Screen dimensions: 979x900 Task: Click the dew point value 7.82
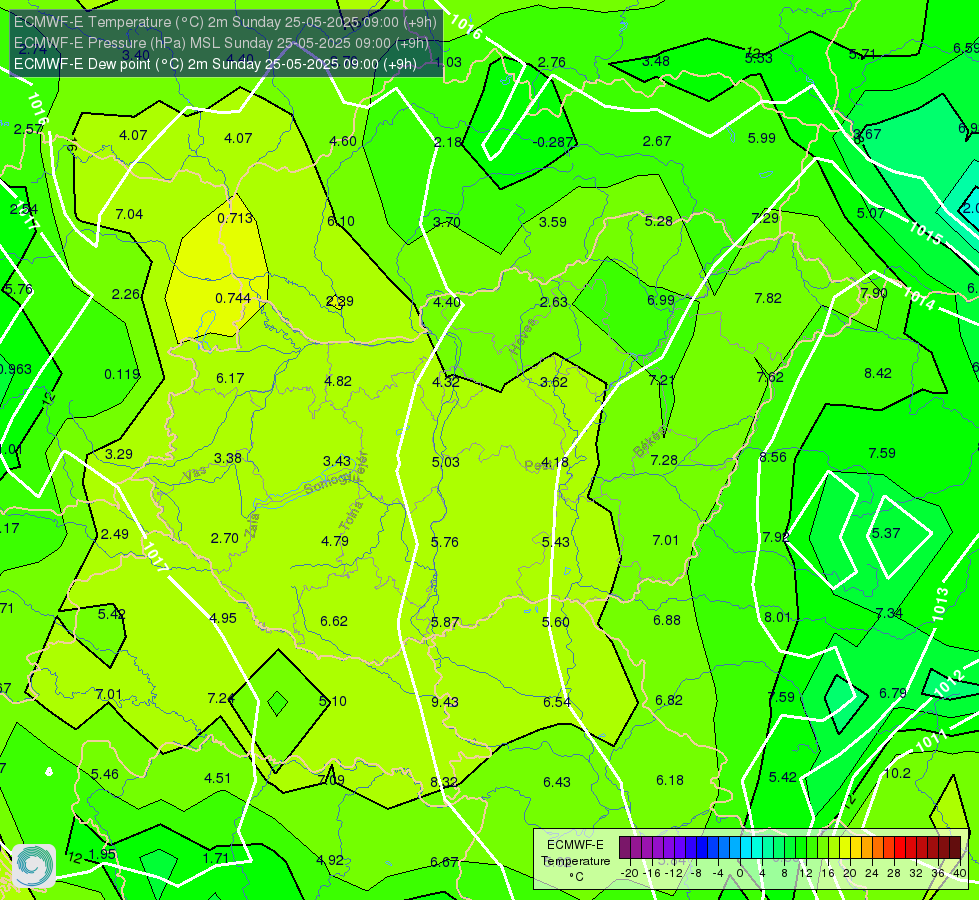[768, 299]
